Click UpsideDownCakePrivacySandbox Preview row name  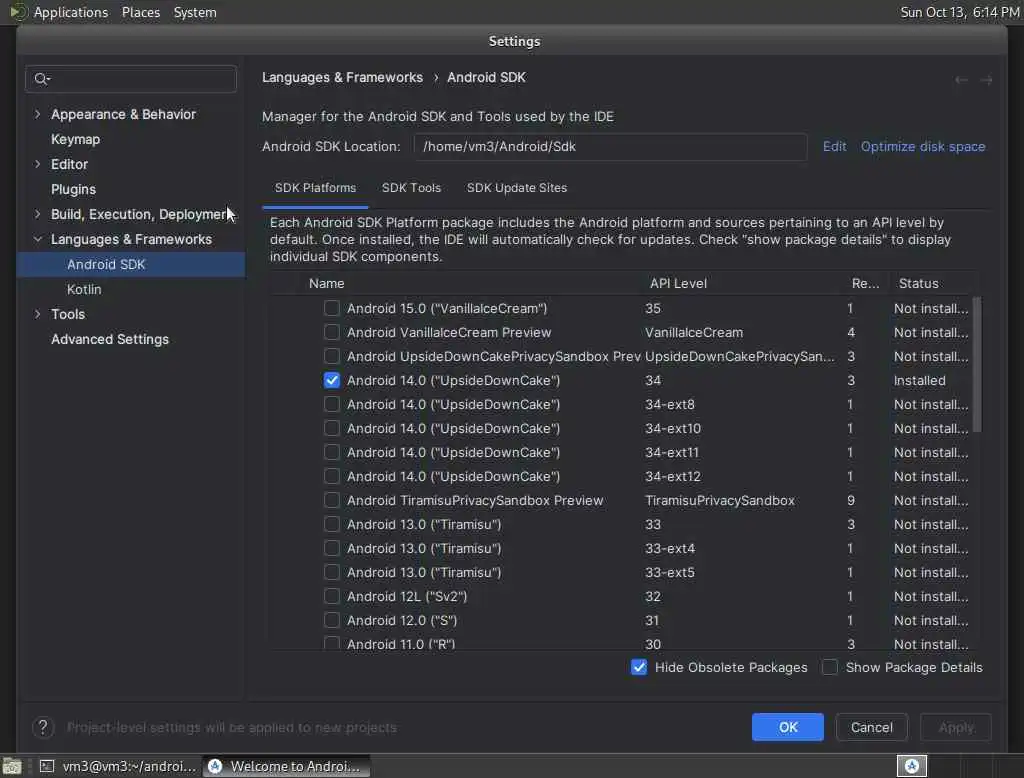pyautogui.click(x=494, y=357)
